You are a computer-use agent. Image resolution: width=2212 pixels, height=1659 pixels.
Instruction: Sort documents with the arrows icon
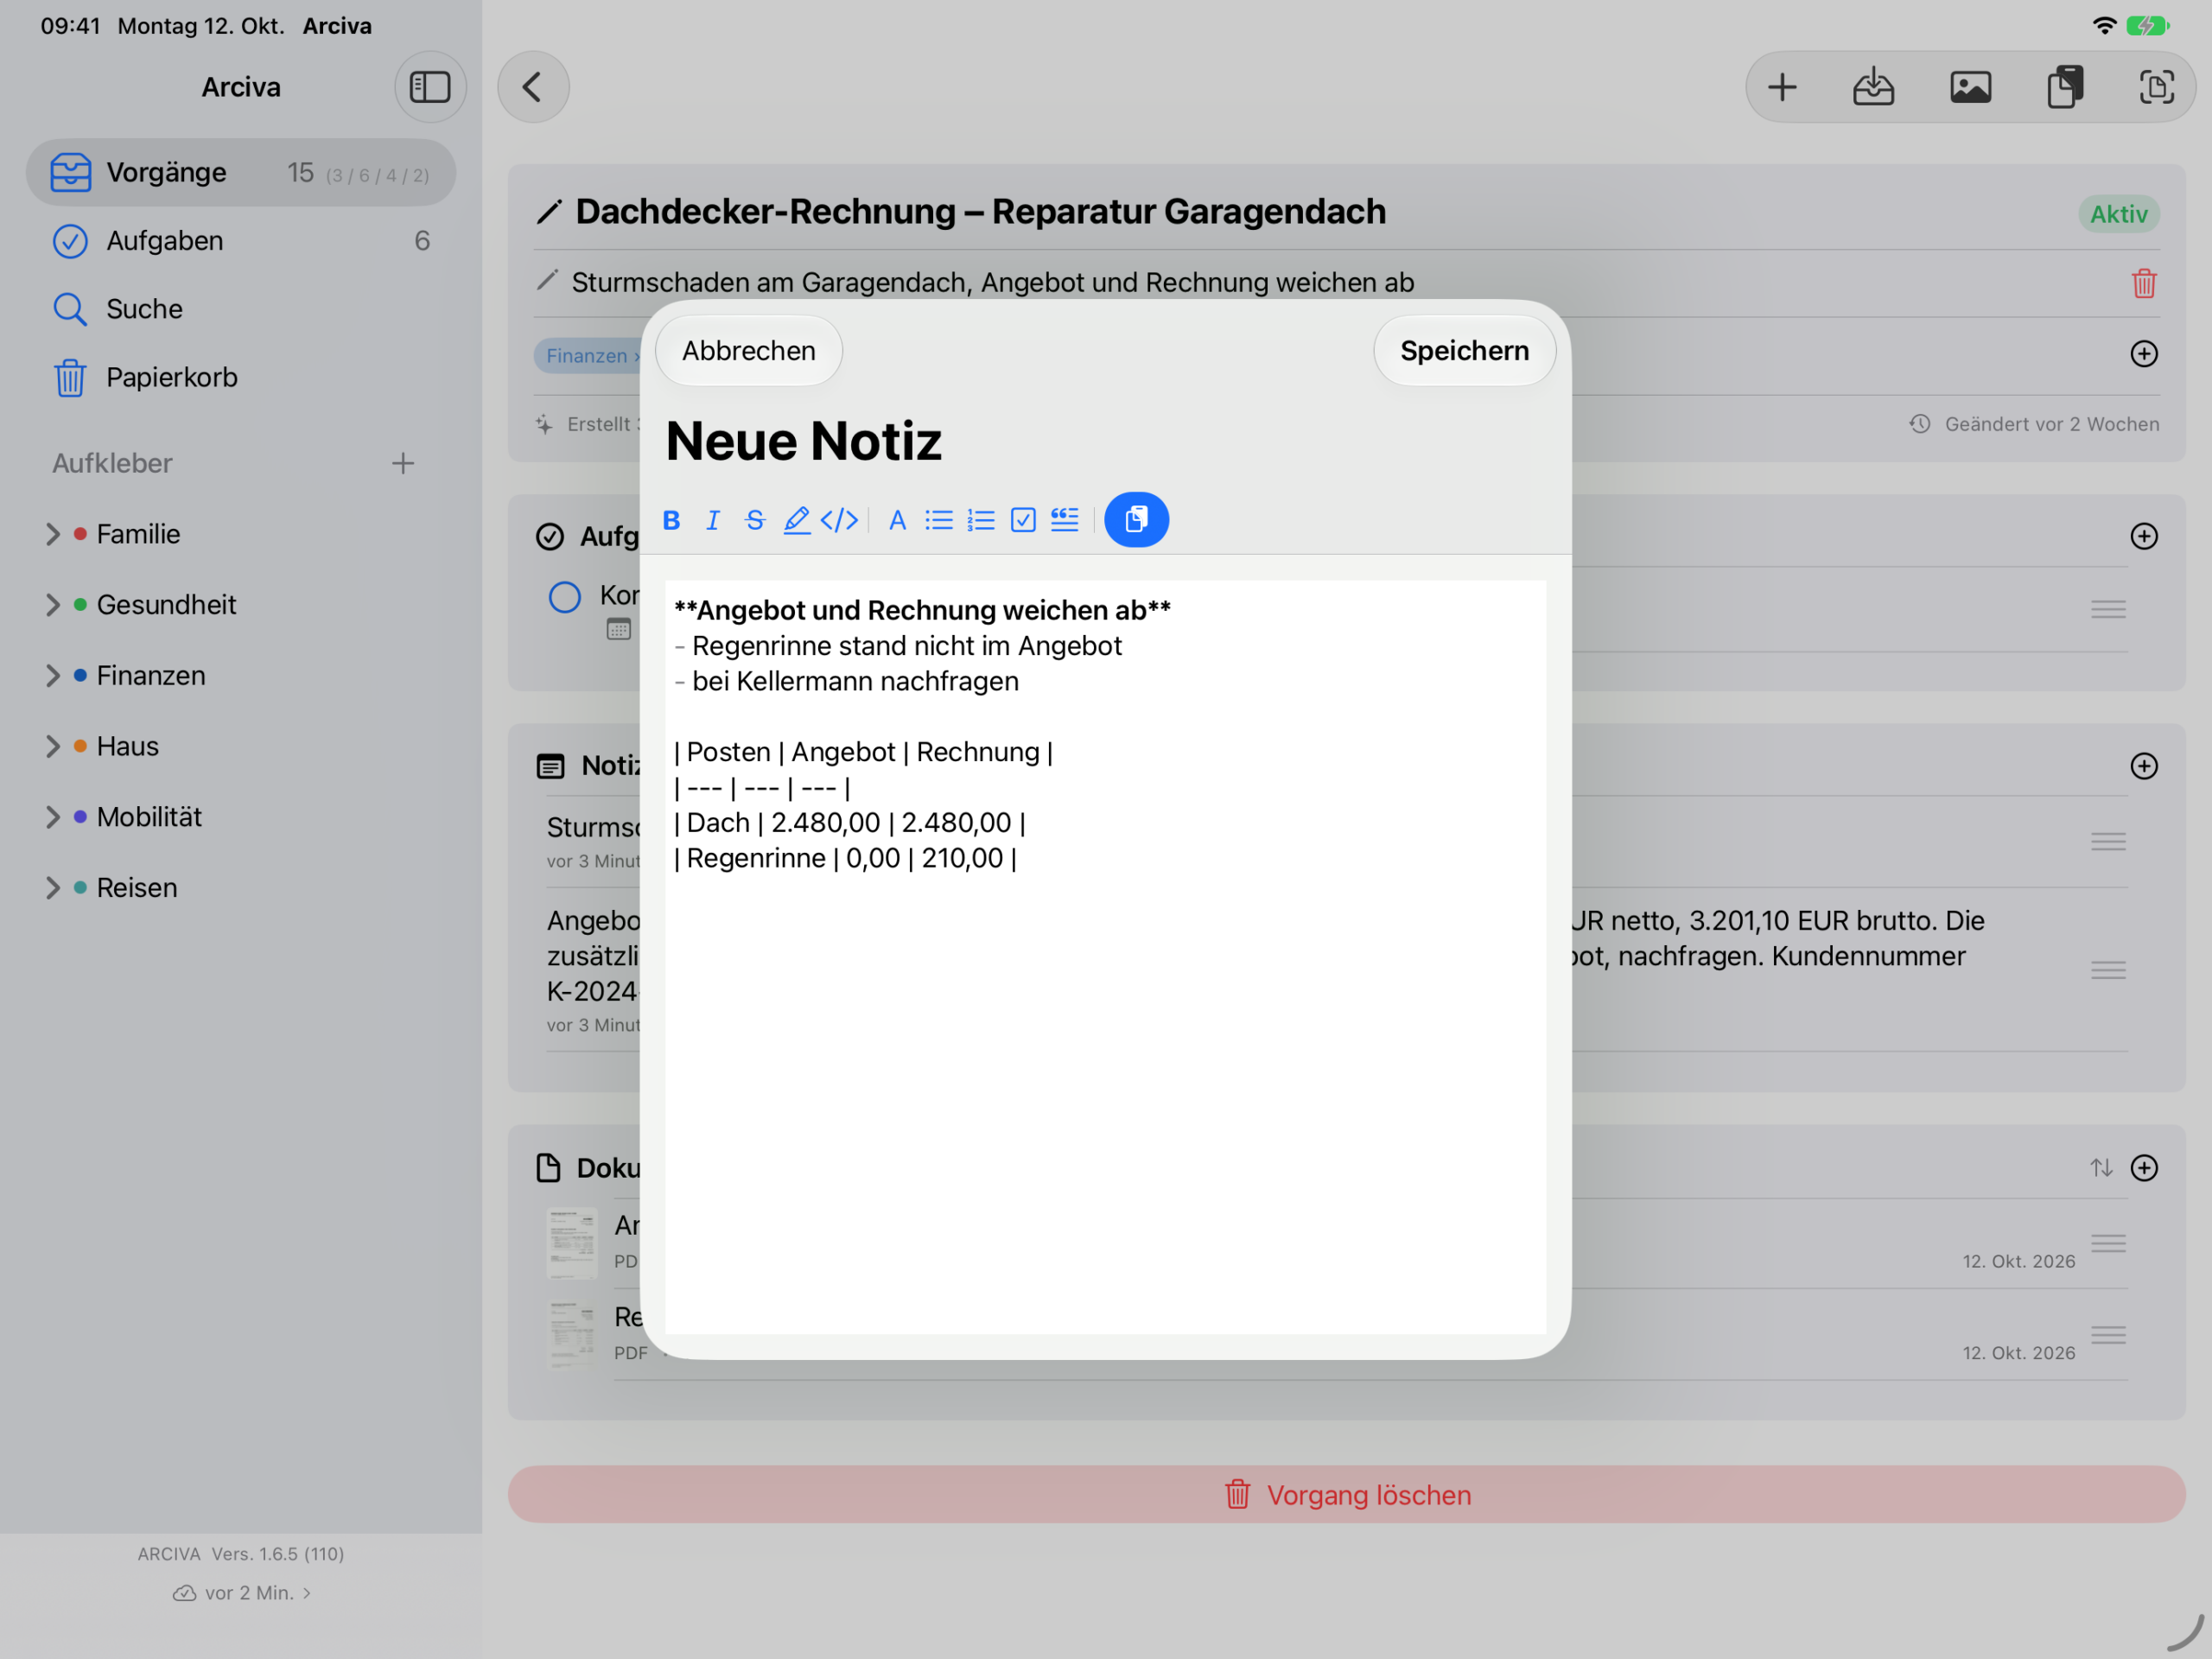[2101, 1168]
